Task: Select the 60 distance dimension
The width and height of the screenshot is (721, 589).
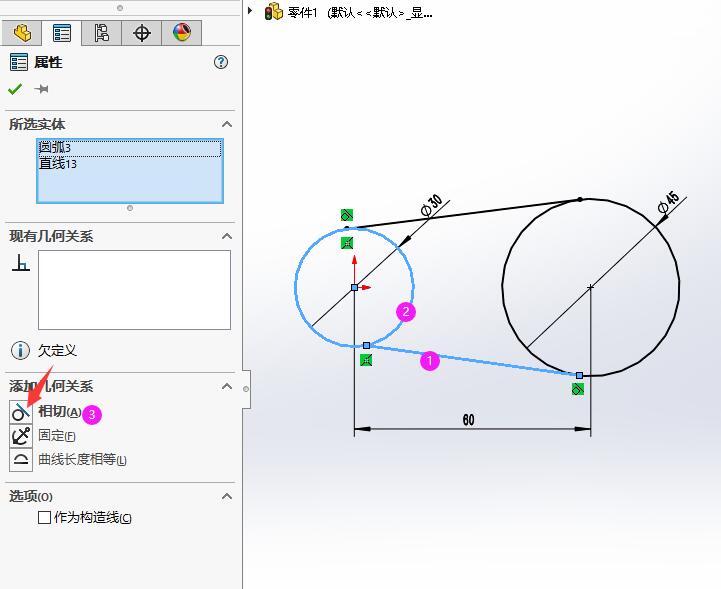Action: 469,420
